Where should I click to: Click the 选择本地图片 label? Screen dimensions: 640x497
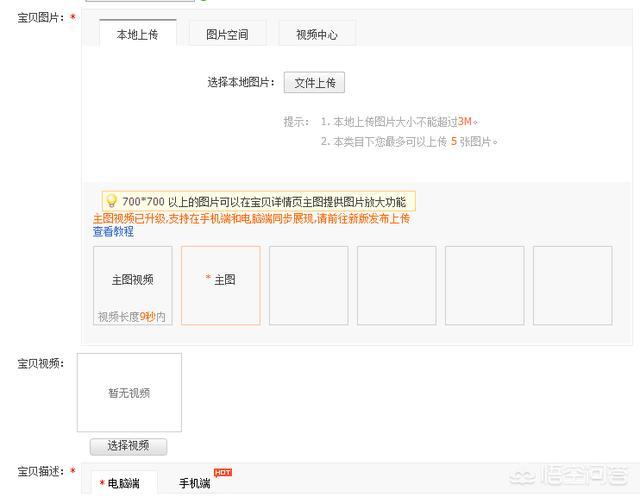pyautogui.click(x=241, y=82)
